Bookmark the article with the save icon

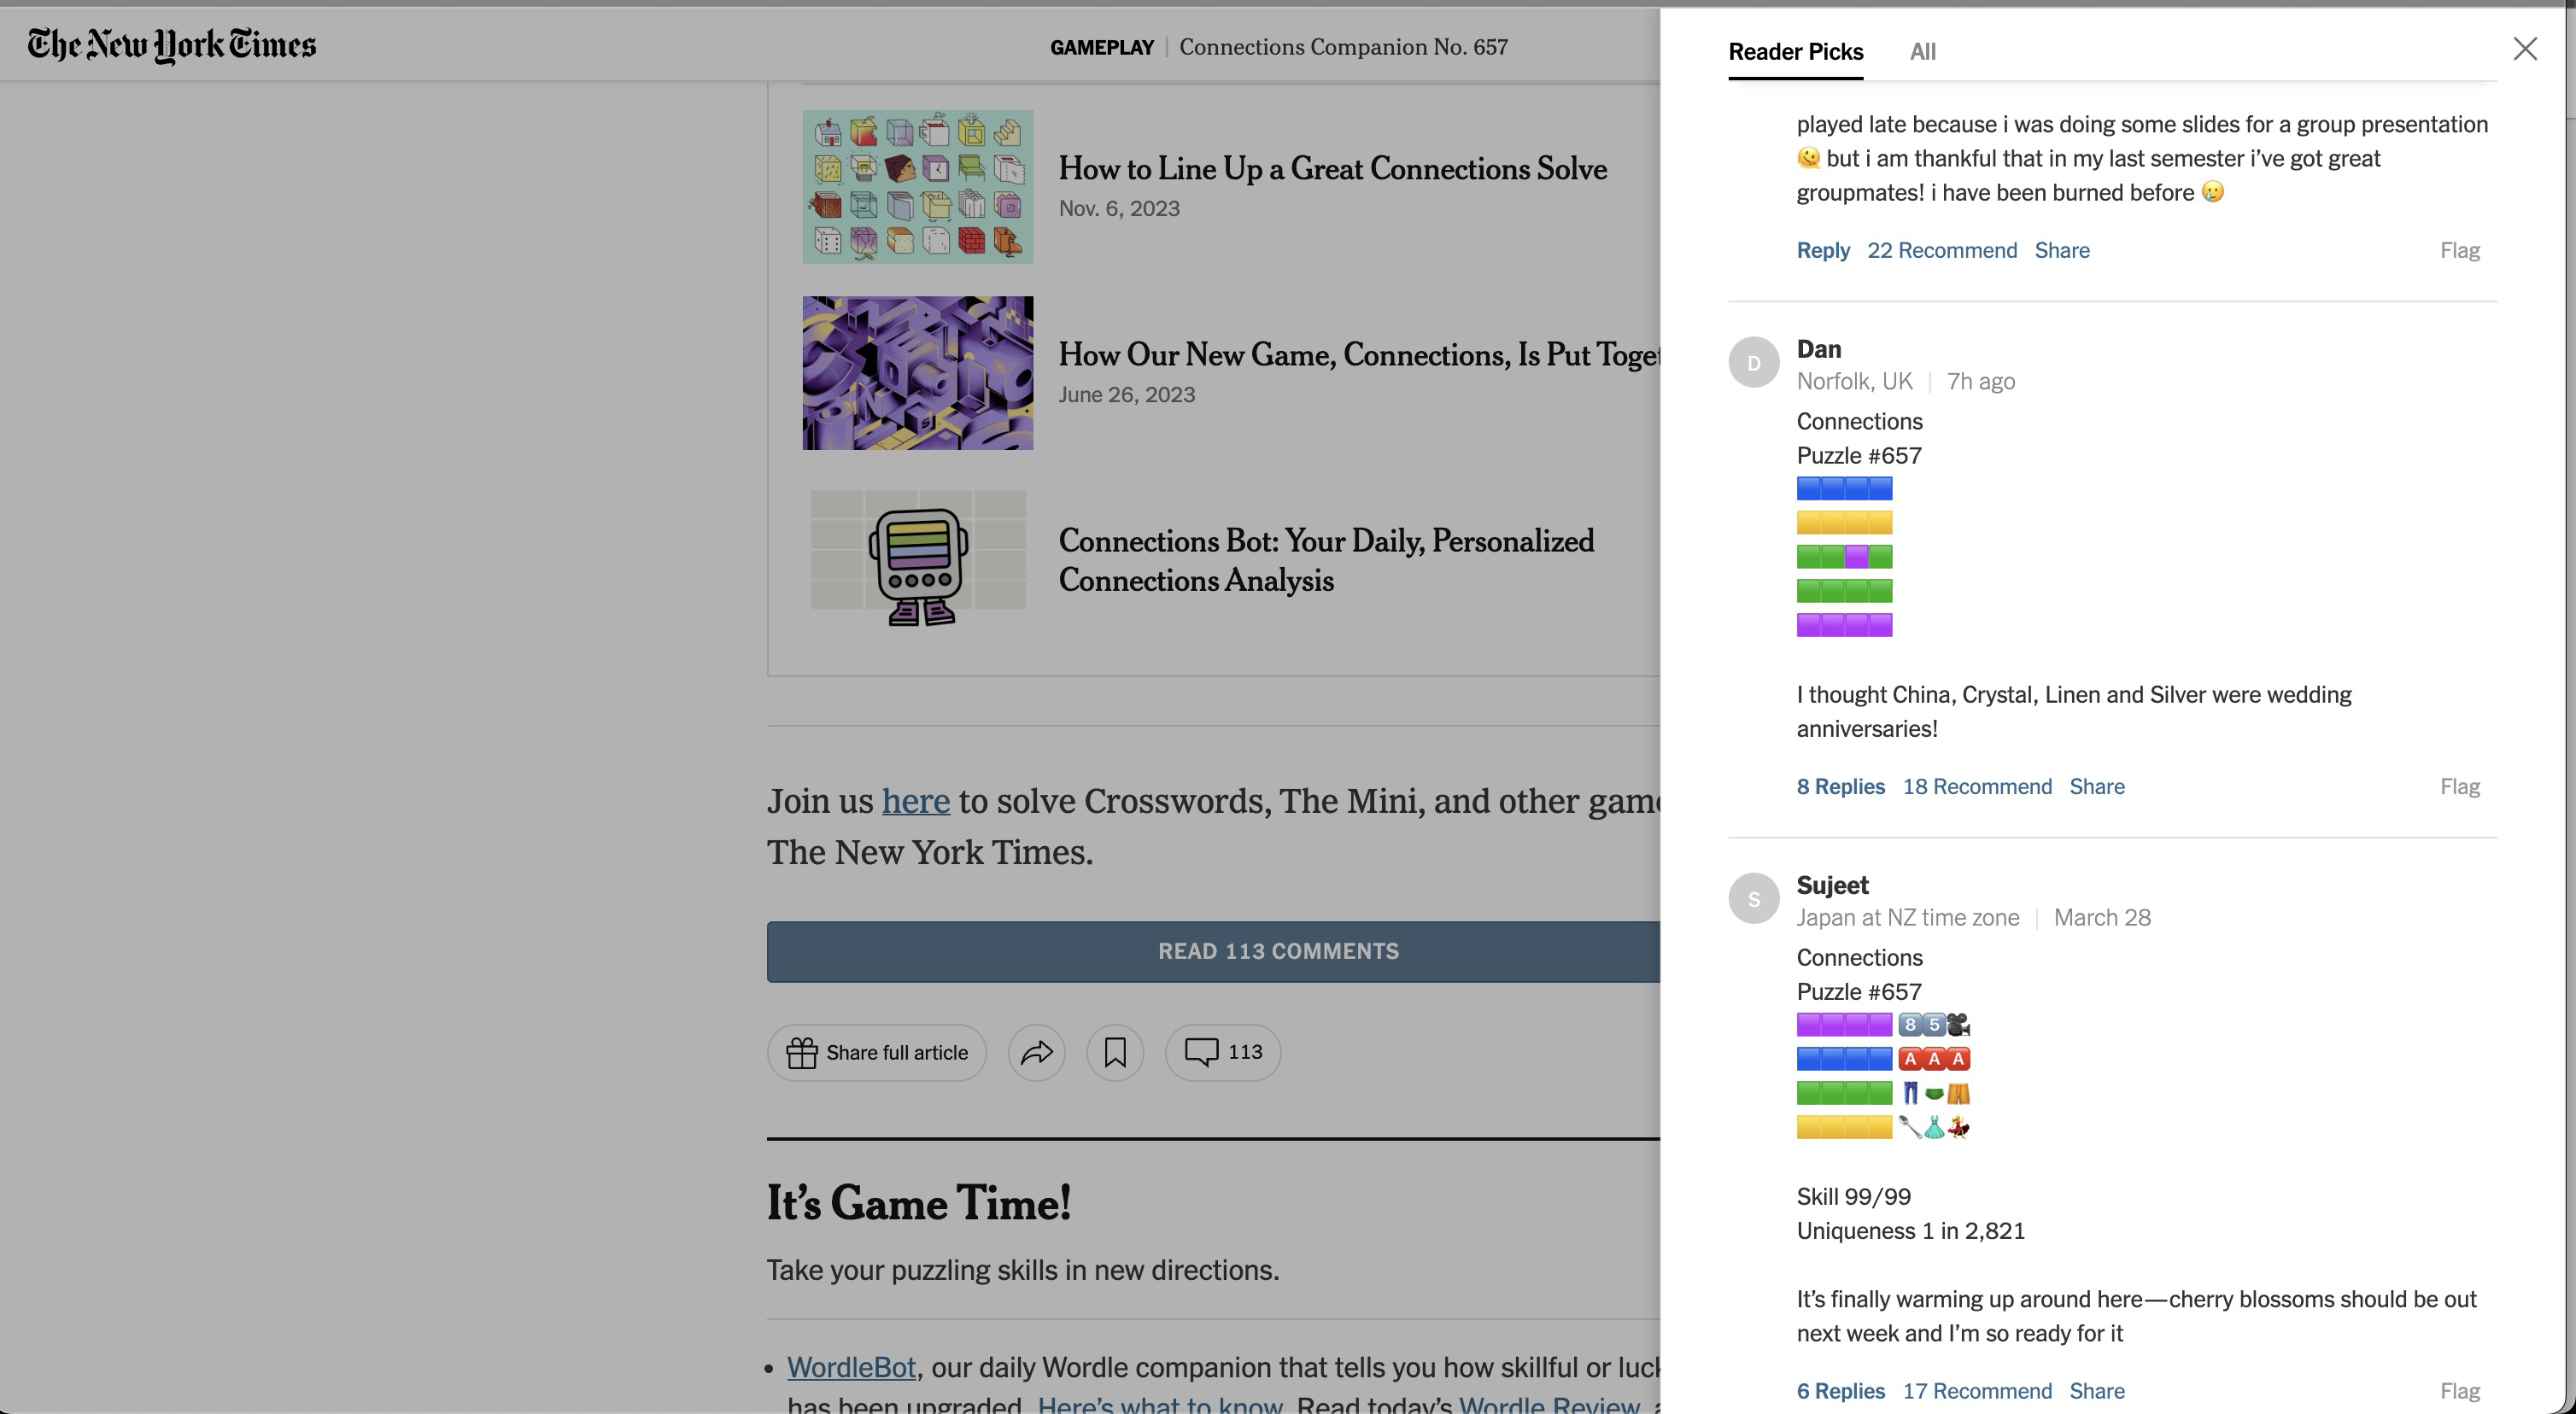pos(1115,1052)
